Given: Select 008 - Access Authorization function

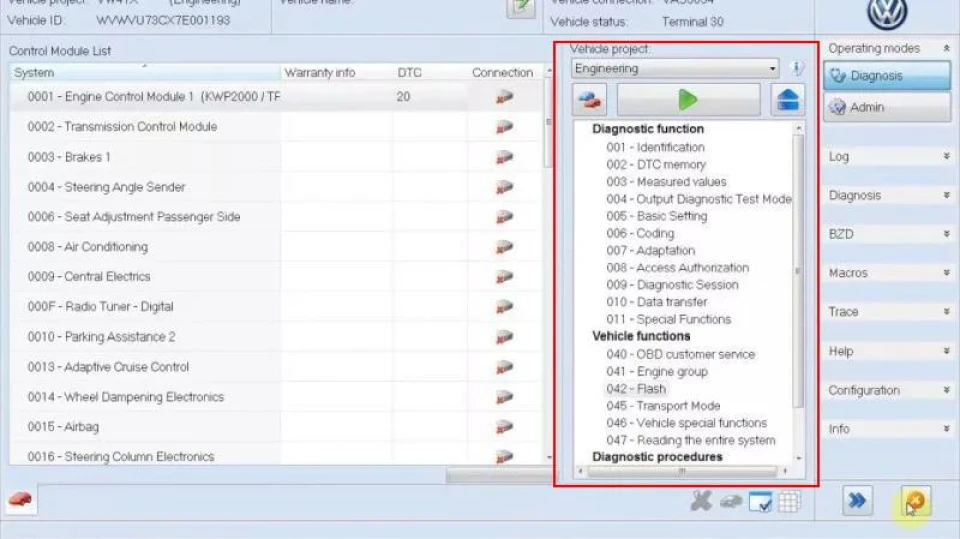Looking at the screenshot, I should tap(677, 267).
